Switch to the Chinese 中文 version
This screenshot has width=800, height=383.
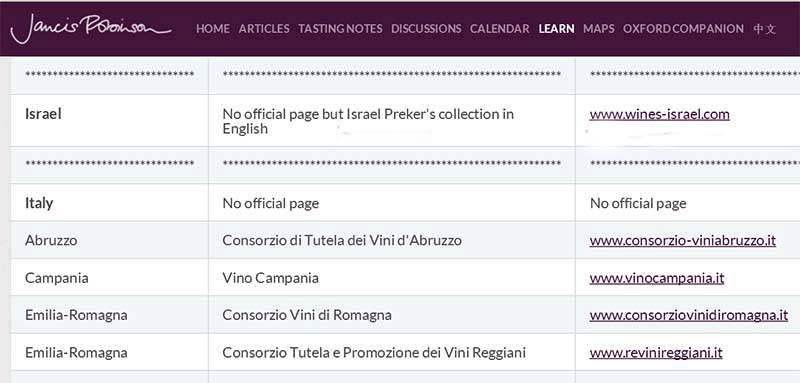tap(764, 29)
